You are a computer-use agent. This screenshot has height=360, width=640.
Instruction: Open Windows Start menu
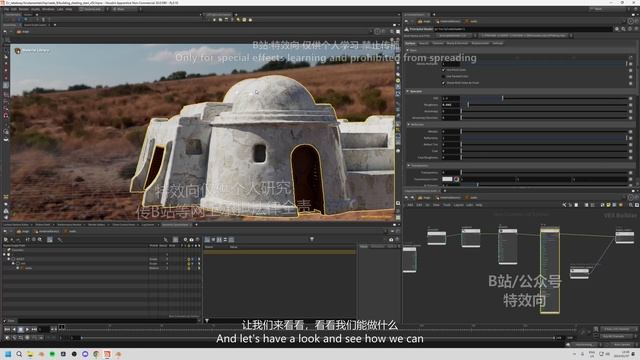point(8,354)
